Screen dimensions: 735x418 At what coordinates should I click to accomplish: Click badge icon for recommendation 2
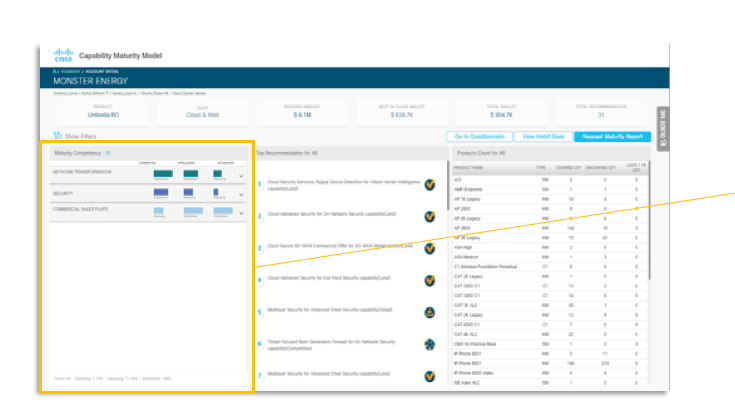pos(429,216)
